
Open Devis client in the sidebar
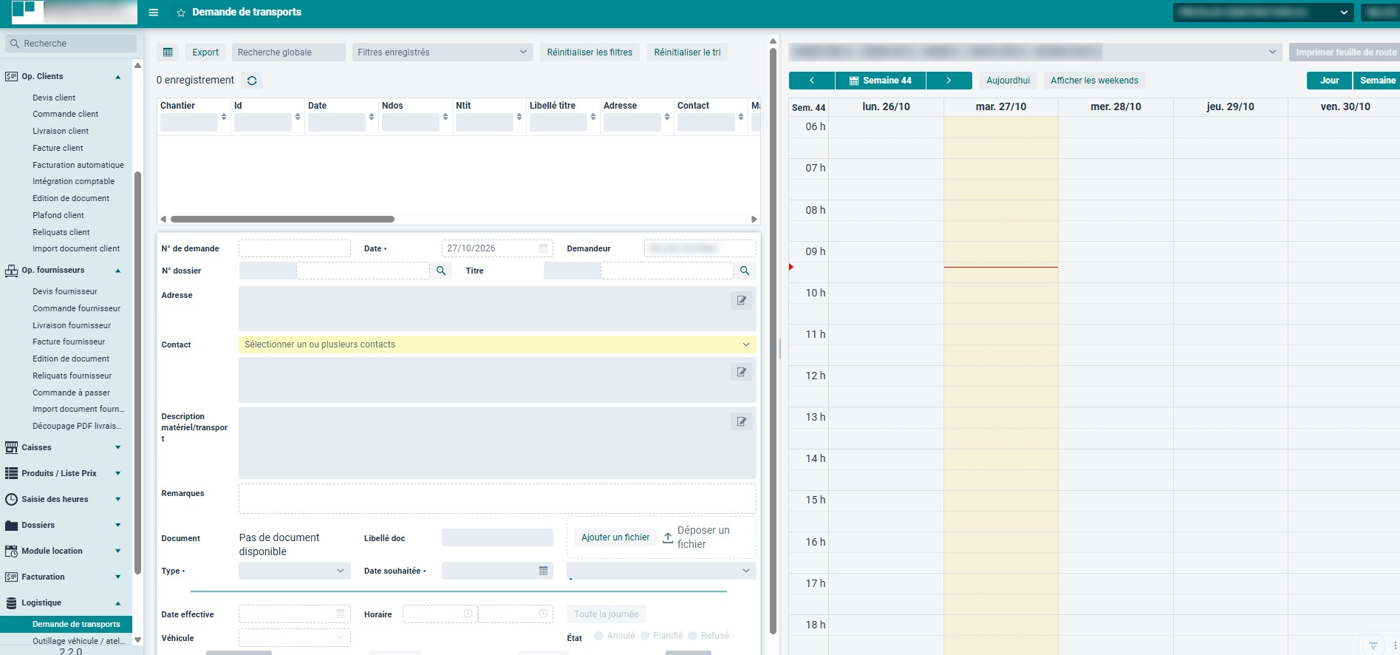coord(54,98)
